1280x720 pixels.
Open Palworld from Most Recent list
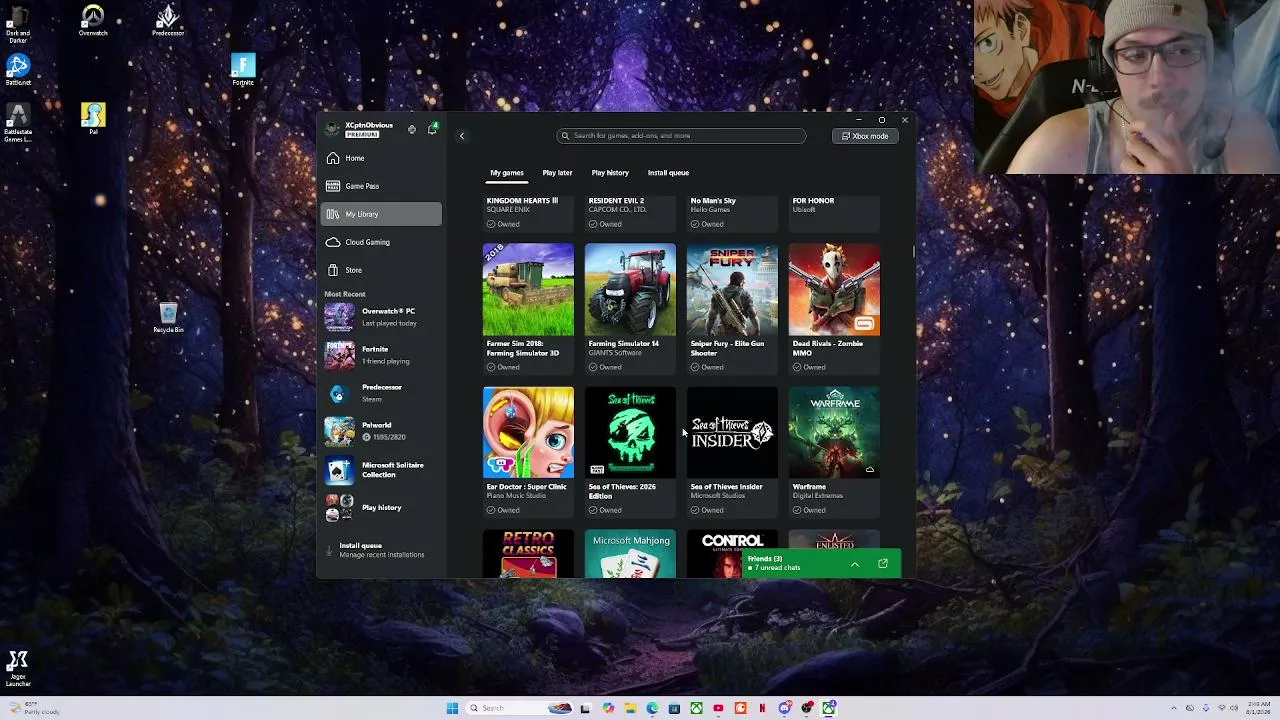tap(381, 431)
